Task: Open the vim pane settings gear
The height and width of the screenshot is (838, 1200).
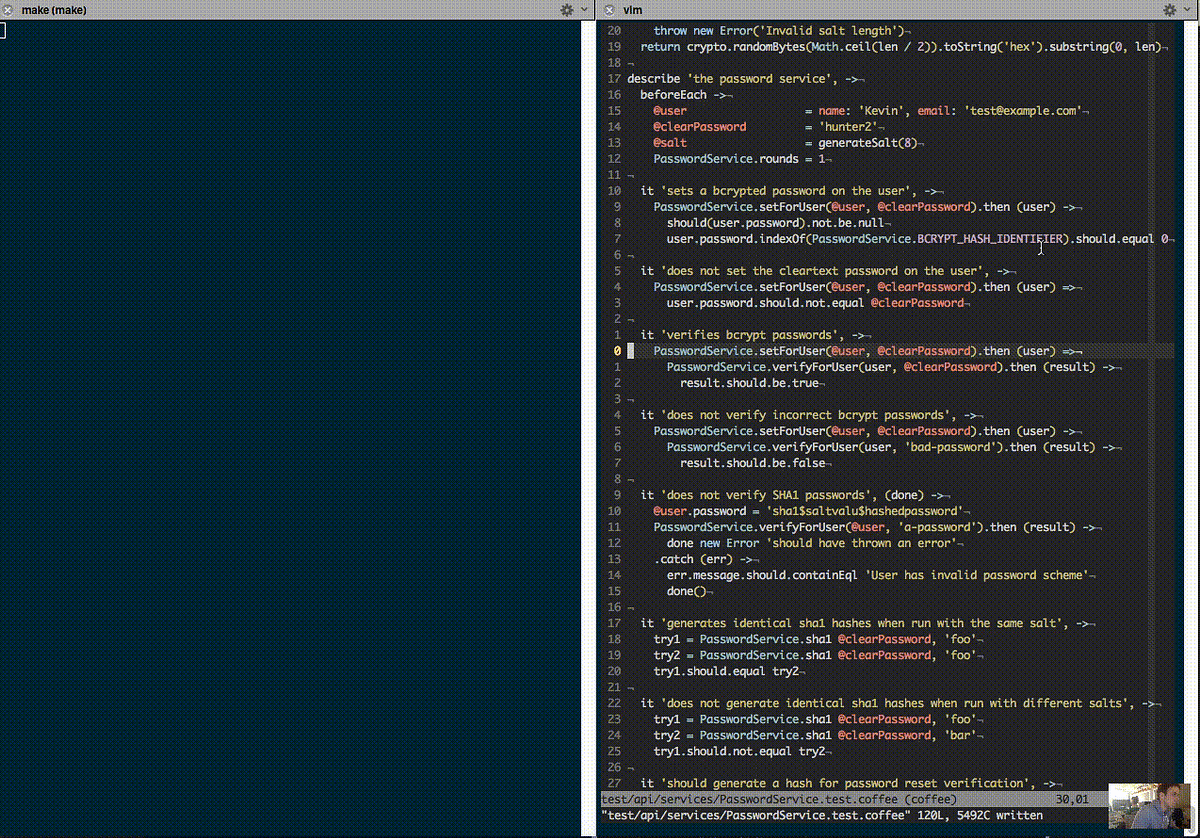Action: (x=1169, y=9)
